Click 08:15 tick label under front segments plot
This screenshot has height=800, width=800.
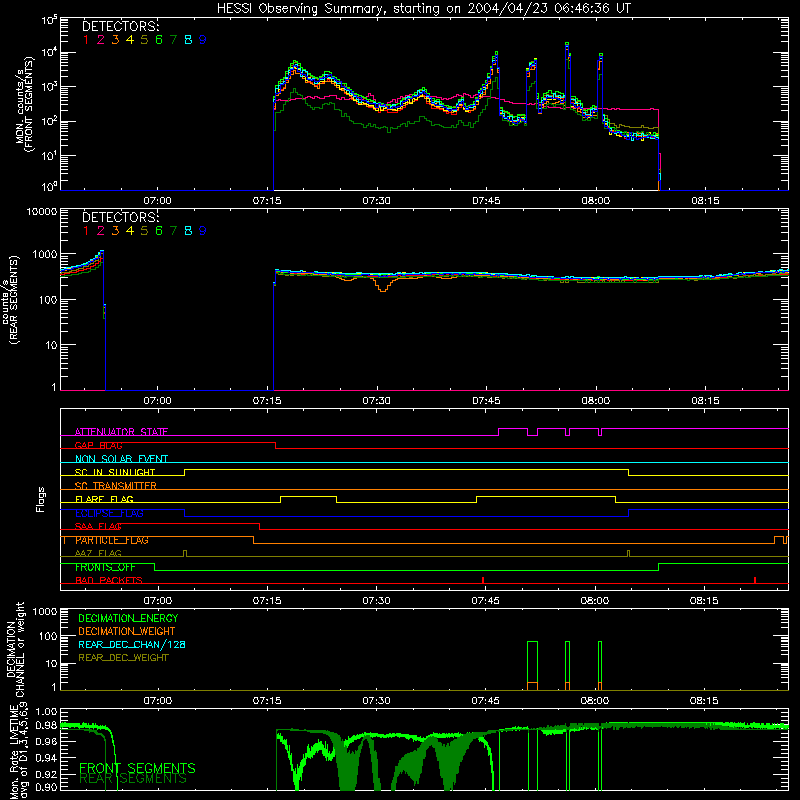click(x=705, y=201)
